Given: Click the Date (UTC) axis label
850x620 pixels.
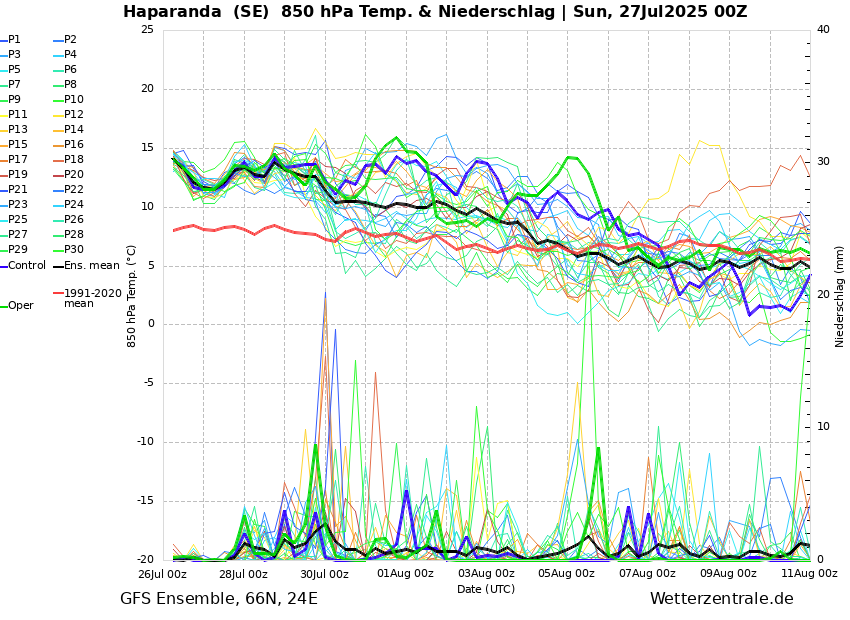Looking at the screenshot, I should tap(486, 589).
